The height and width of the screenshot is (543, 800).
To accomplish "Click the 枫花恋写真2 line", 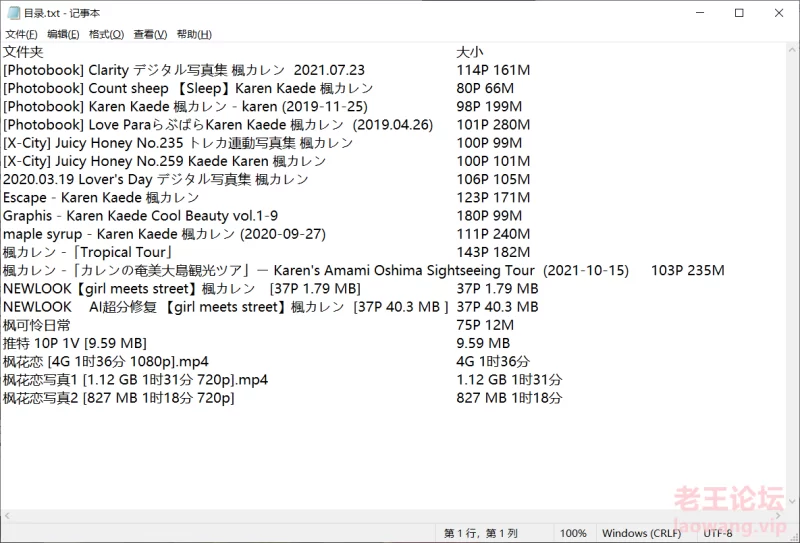I will click(118, 398).
